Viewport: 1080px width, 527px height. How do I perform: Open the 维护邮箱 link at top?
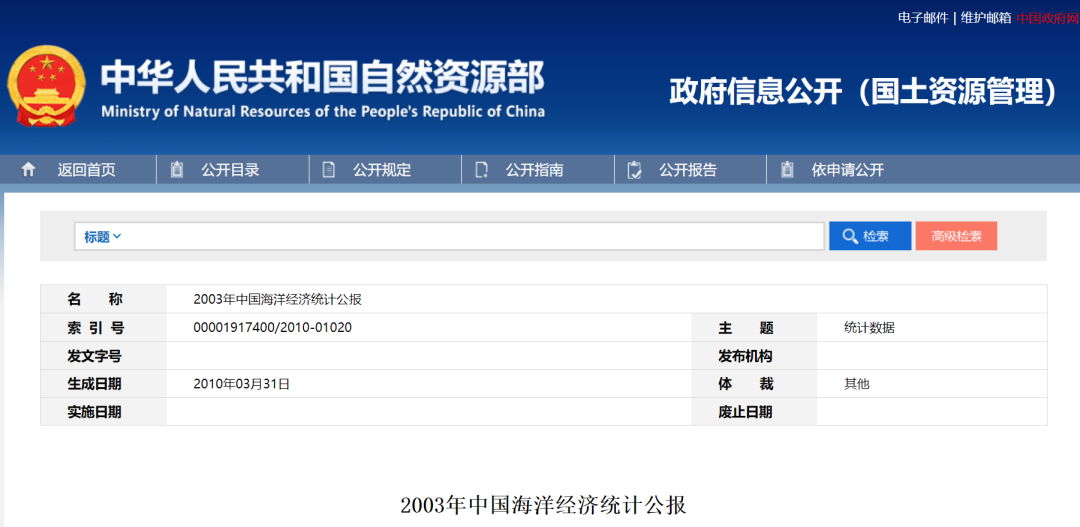[985, 18]
